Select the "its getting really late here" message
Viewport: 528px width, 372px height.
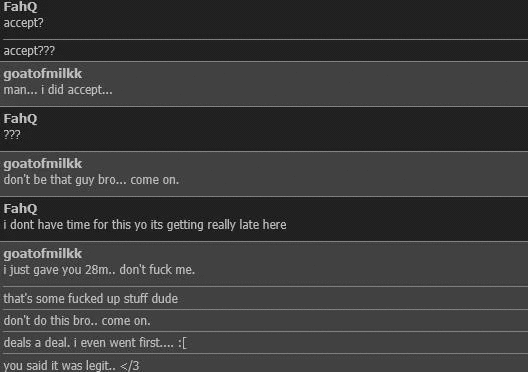coord(145,225)
